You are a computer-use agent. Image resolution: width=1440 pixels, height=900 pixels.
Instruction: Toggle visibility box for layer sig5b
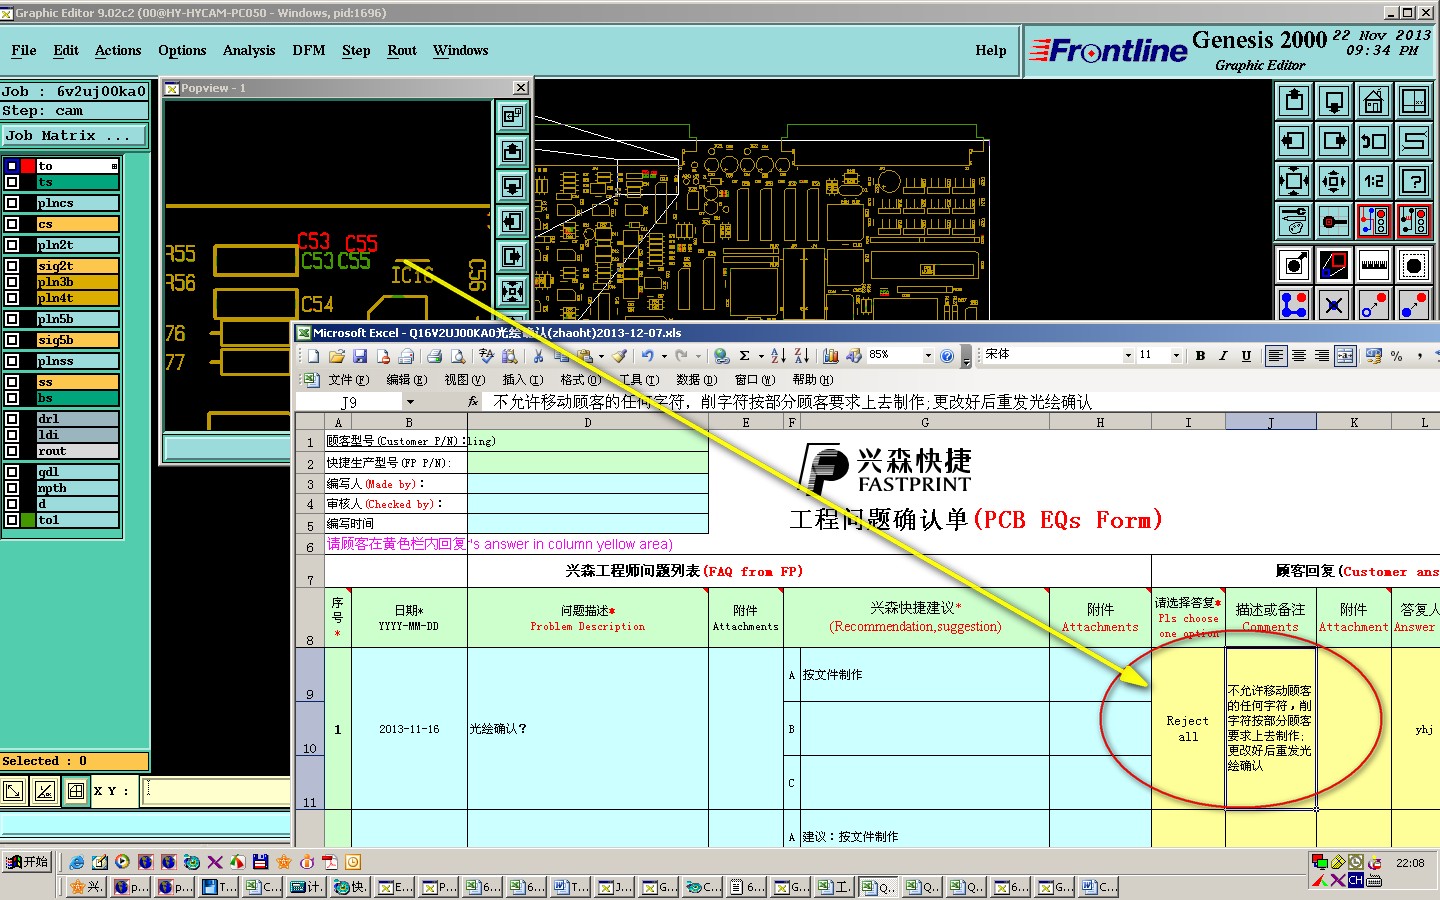pos(12,340)
